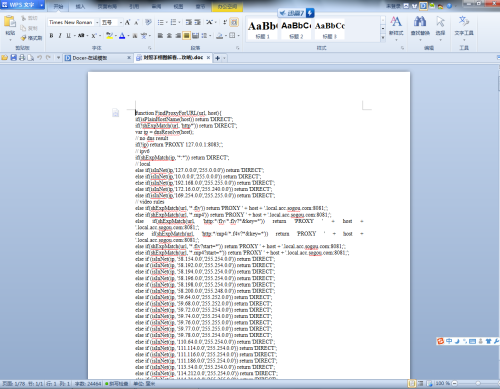The image size is (500, 389).
Task: Click the character shading icon
Action: (x=135, y=35)
